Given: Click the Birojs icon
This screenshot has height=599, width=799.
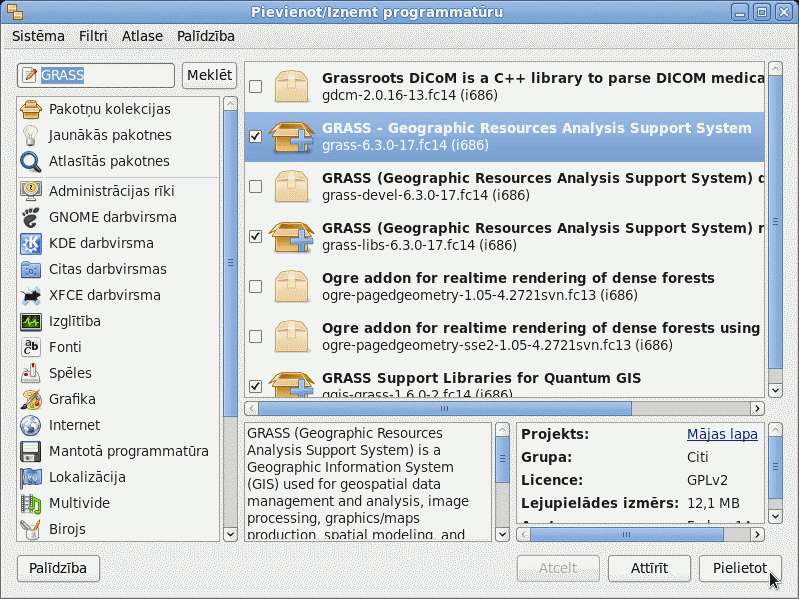Looking at the screenshot, I should [31, 529].
